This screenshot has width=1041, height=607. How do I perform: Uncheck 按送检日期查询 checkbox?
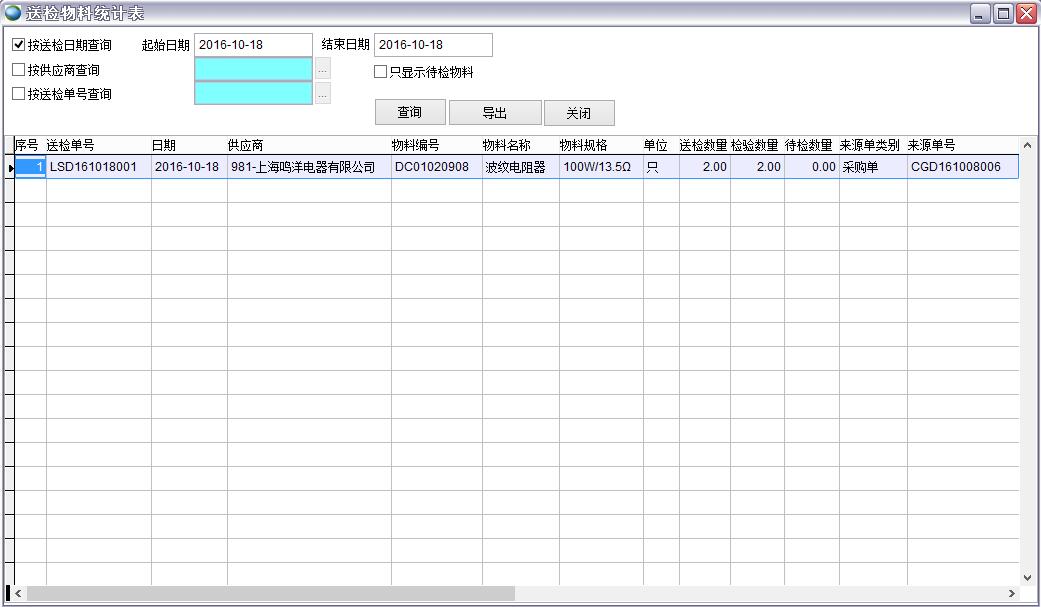click(19, 45)
